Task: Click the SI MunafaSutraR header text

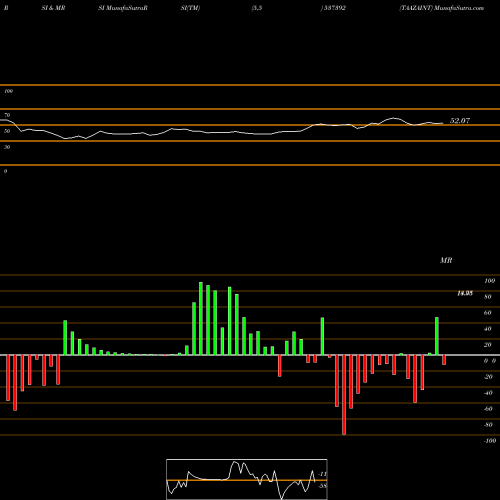Action: click(x=123, y=8)
